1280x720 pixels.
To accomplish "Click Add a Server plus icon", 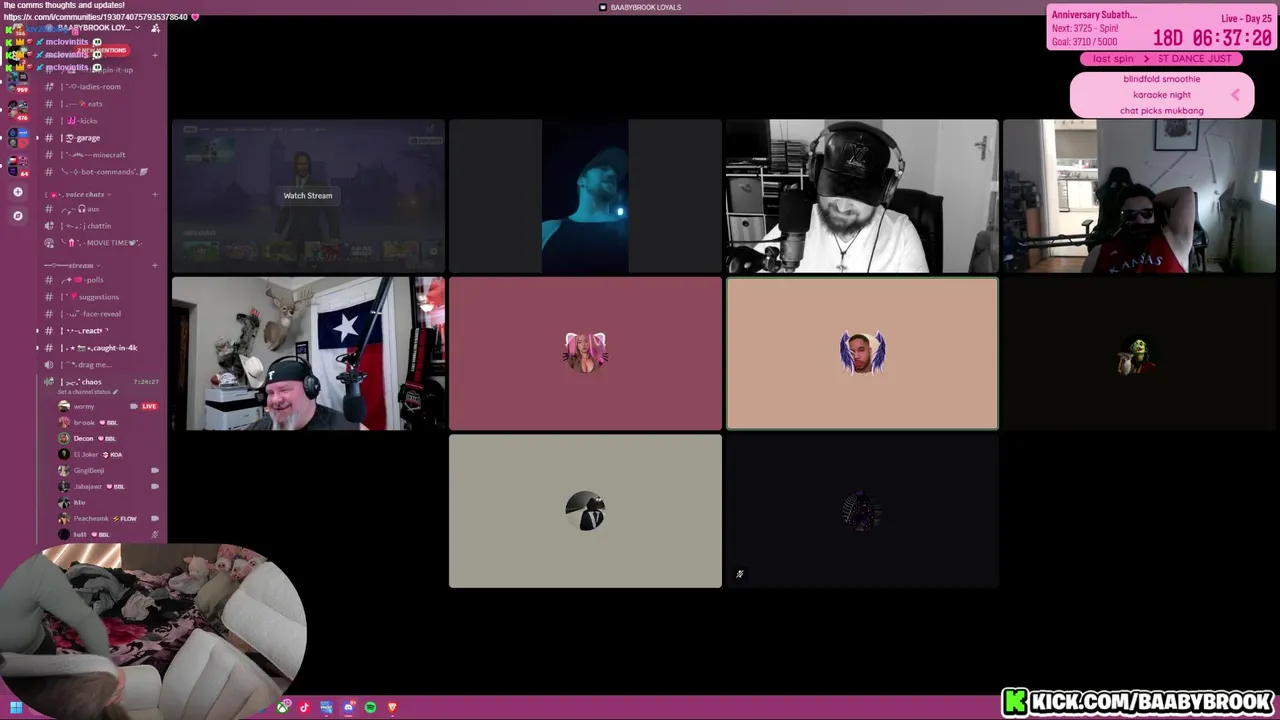I will 17,192.
